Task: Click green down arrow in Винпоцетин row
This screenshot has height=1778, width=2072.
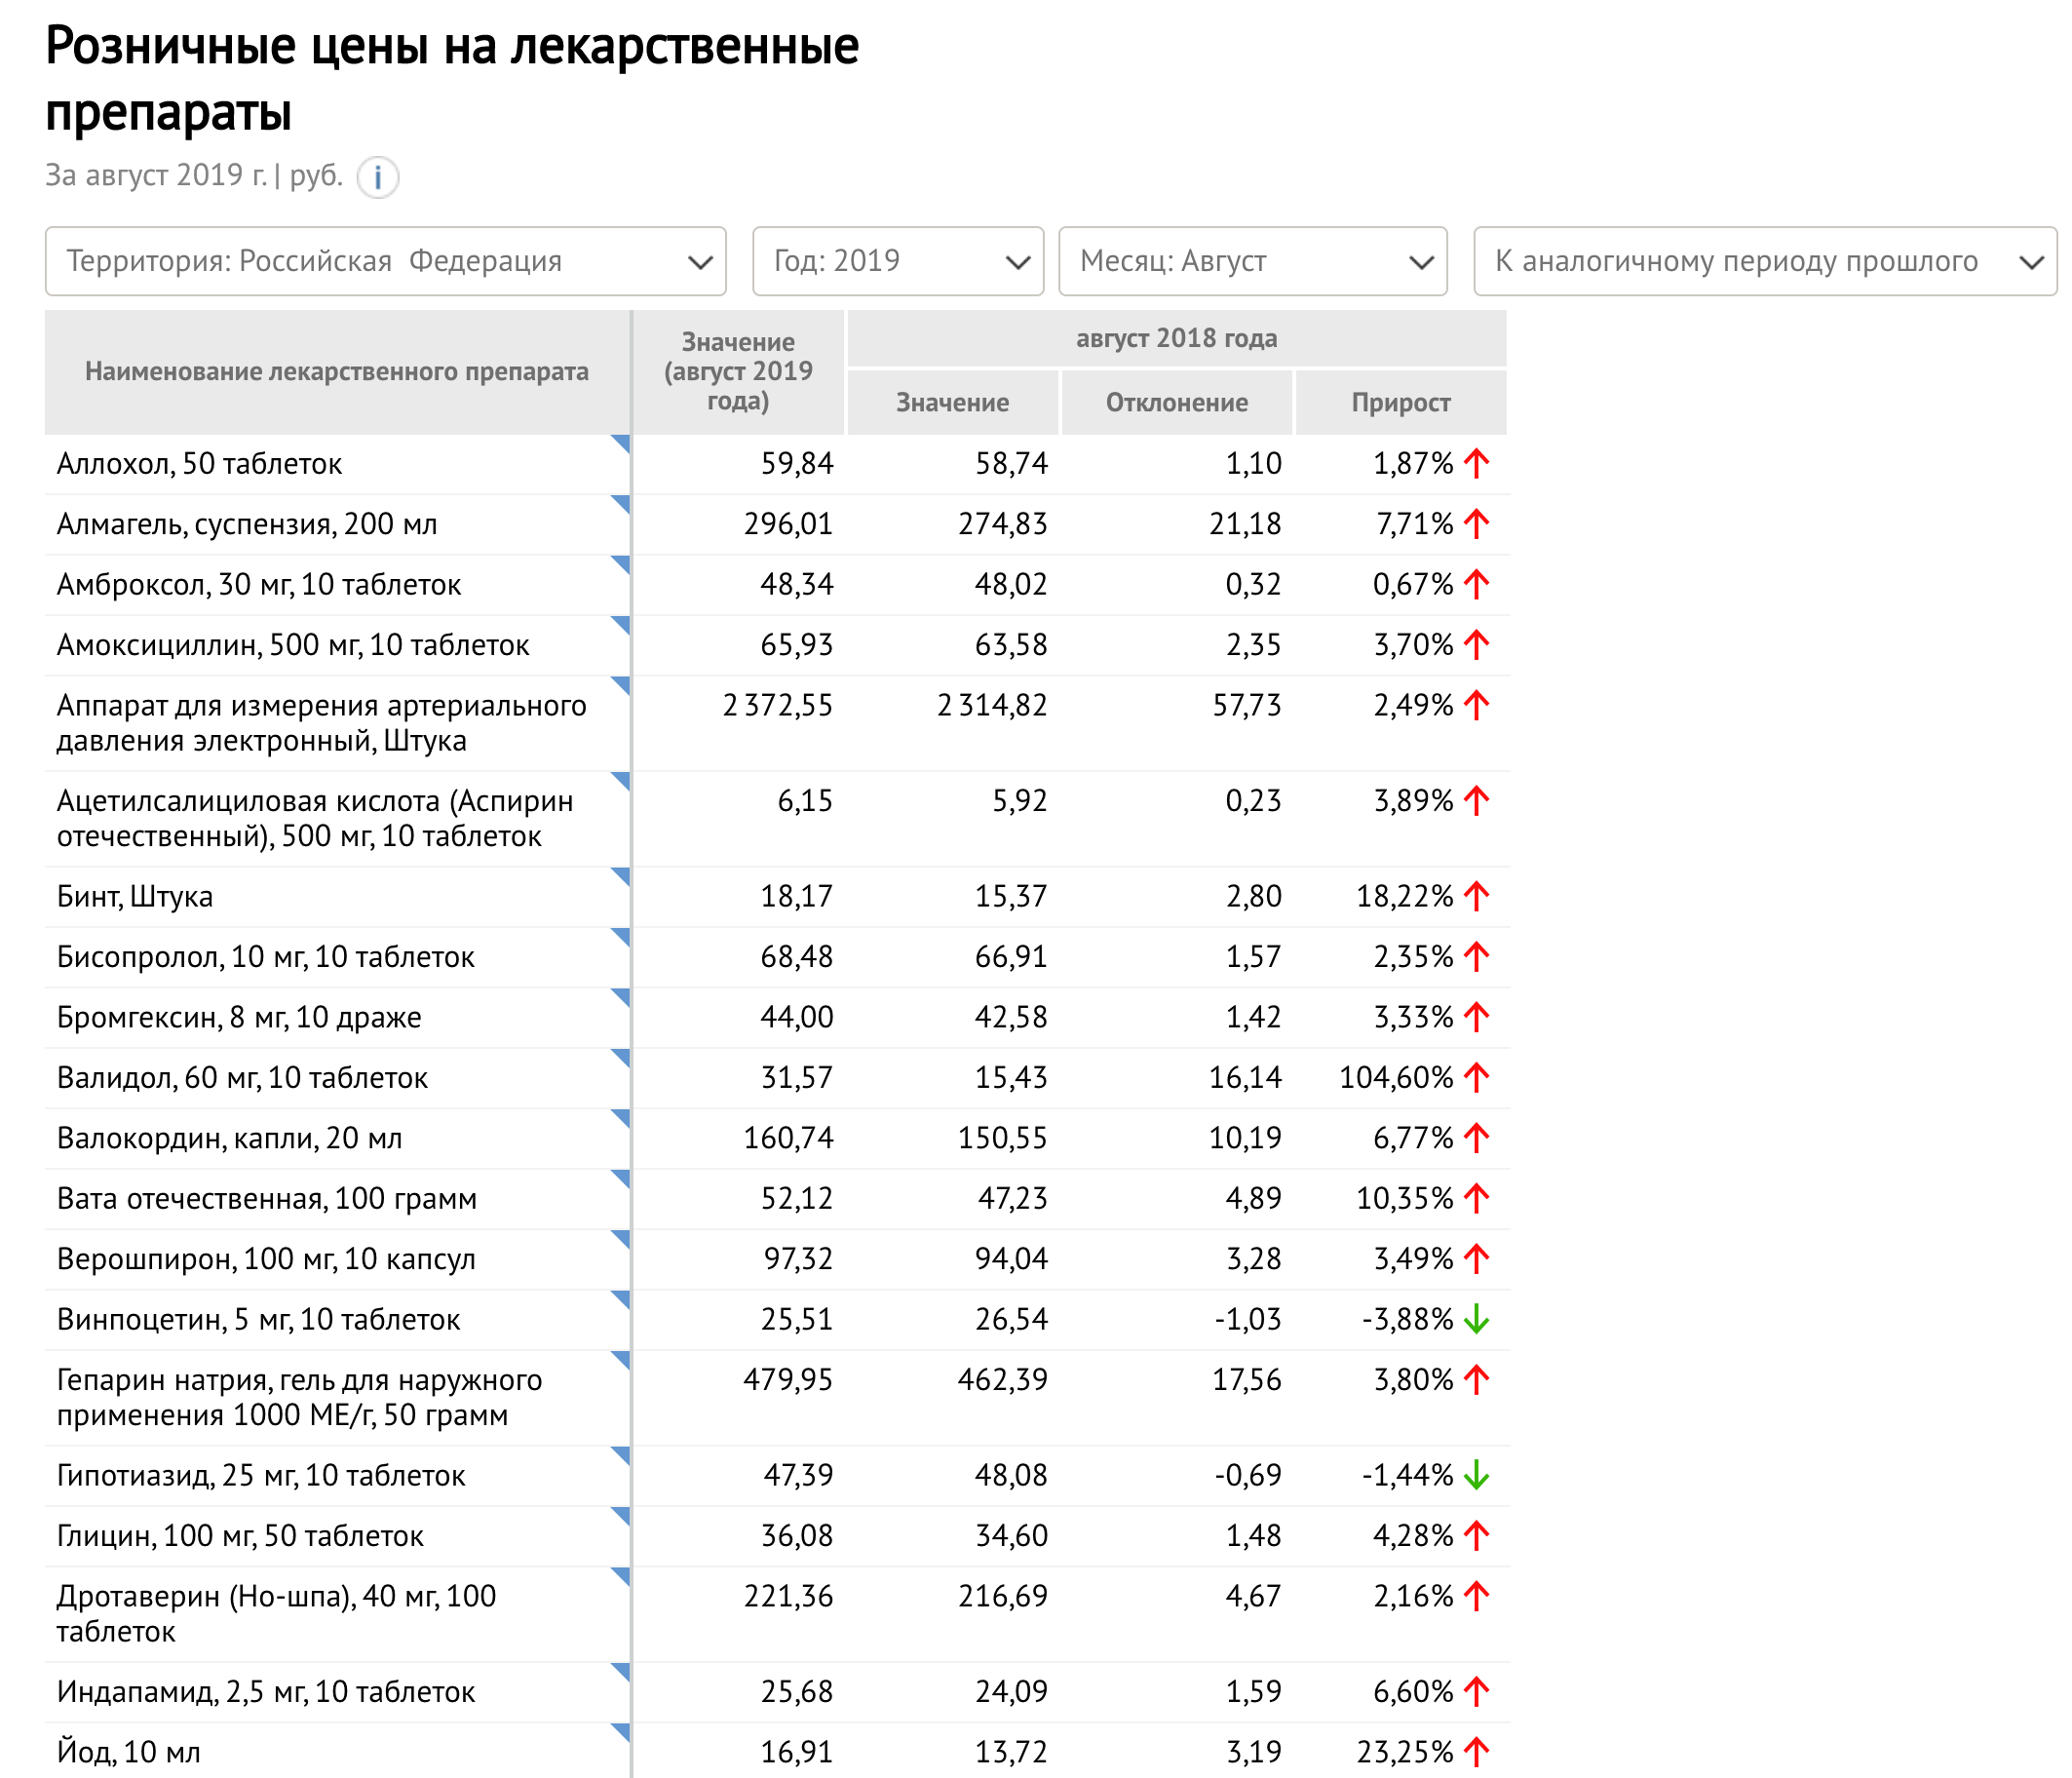Action: pyautogui.click(x=1476, y=1320)
